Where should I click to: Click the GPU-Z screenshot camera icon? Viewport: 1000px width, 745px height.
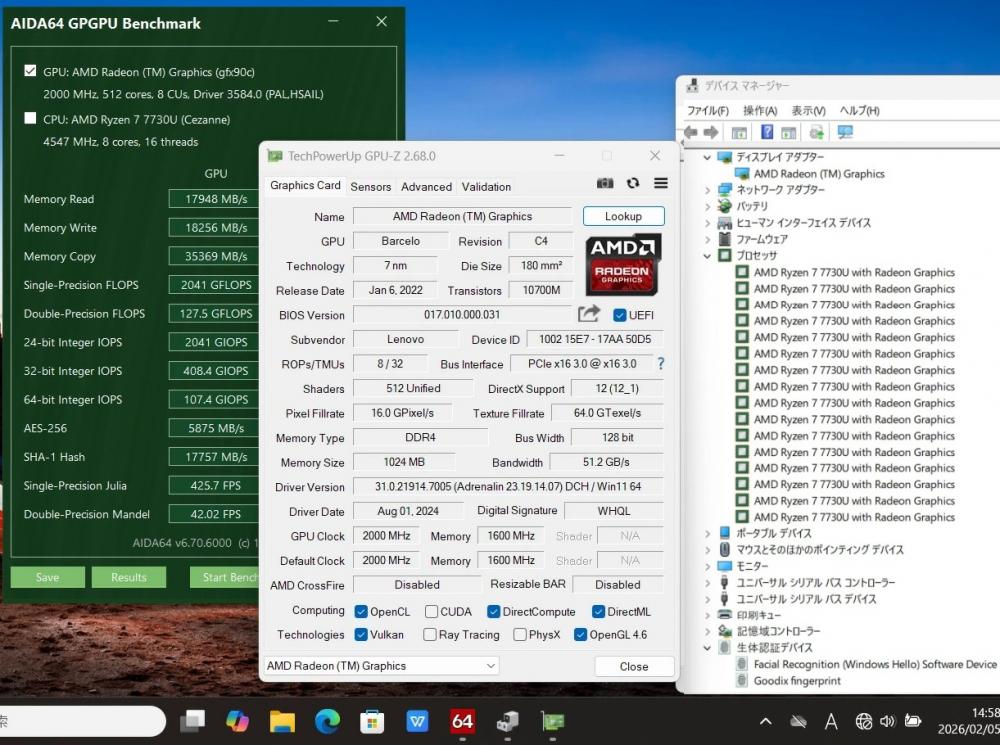[x=605, y=184]
